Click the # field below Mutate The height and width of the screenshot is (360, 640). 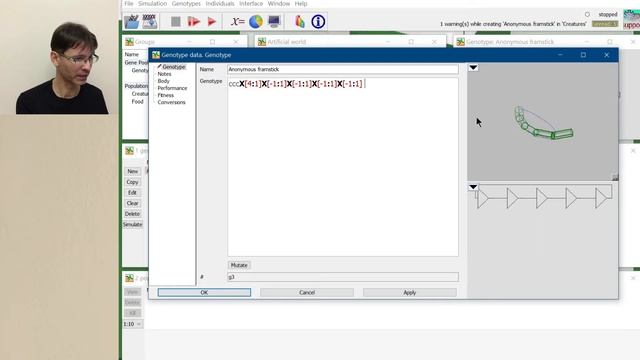343,277
